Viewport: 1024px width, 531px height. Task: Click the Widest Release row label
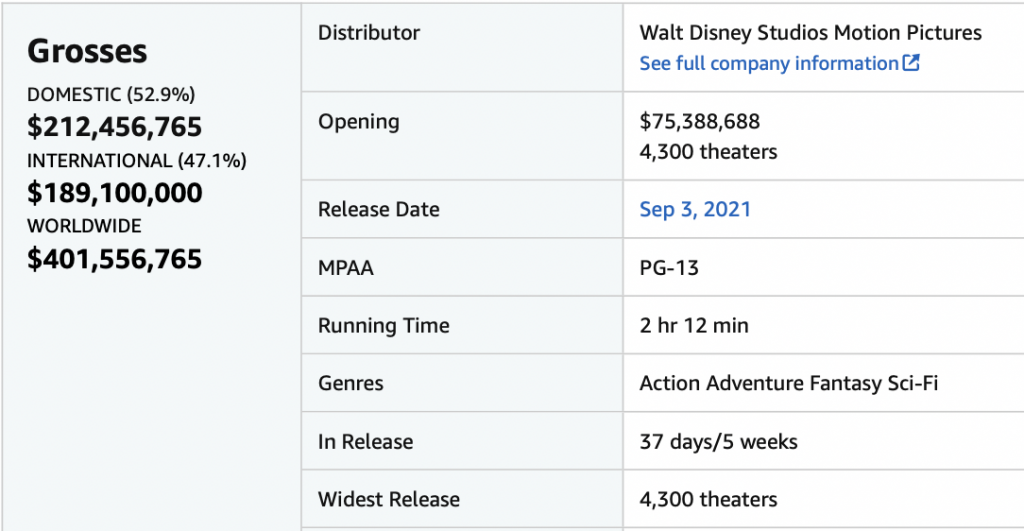click(389, 500)
